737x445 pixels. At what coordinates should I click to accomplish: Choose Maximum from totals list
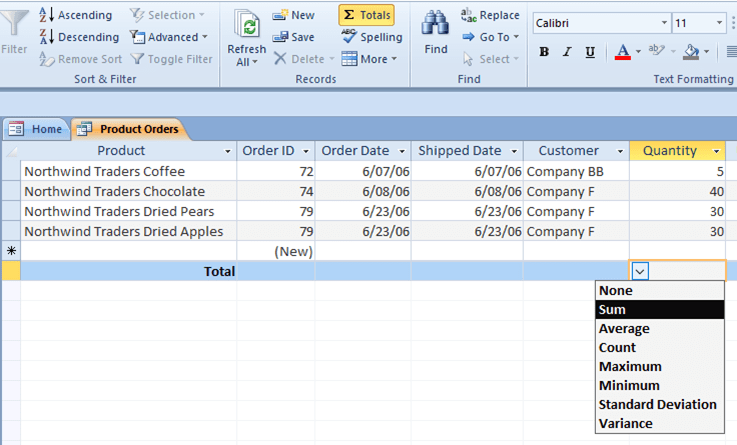pos(659,367)
